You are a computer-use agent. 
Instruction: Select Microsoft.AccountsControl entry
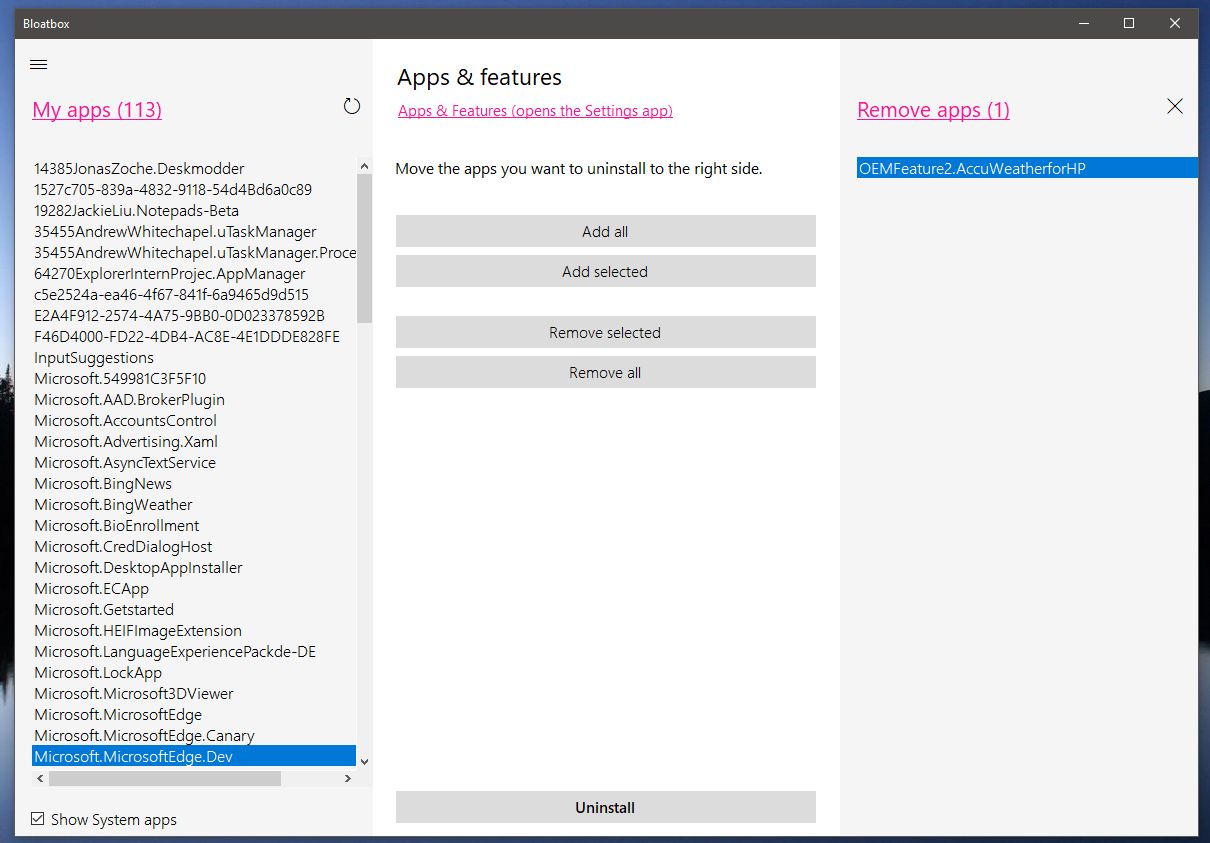[x=194, y=420]
